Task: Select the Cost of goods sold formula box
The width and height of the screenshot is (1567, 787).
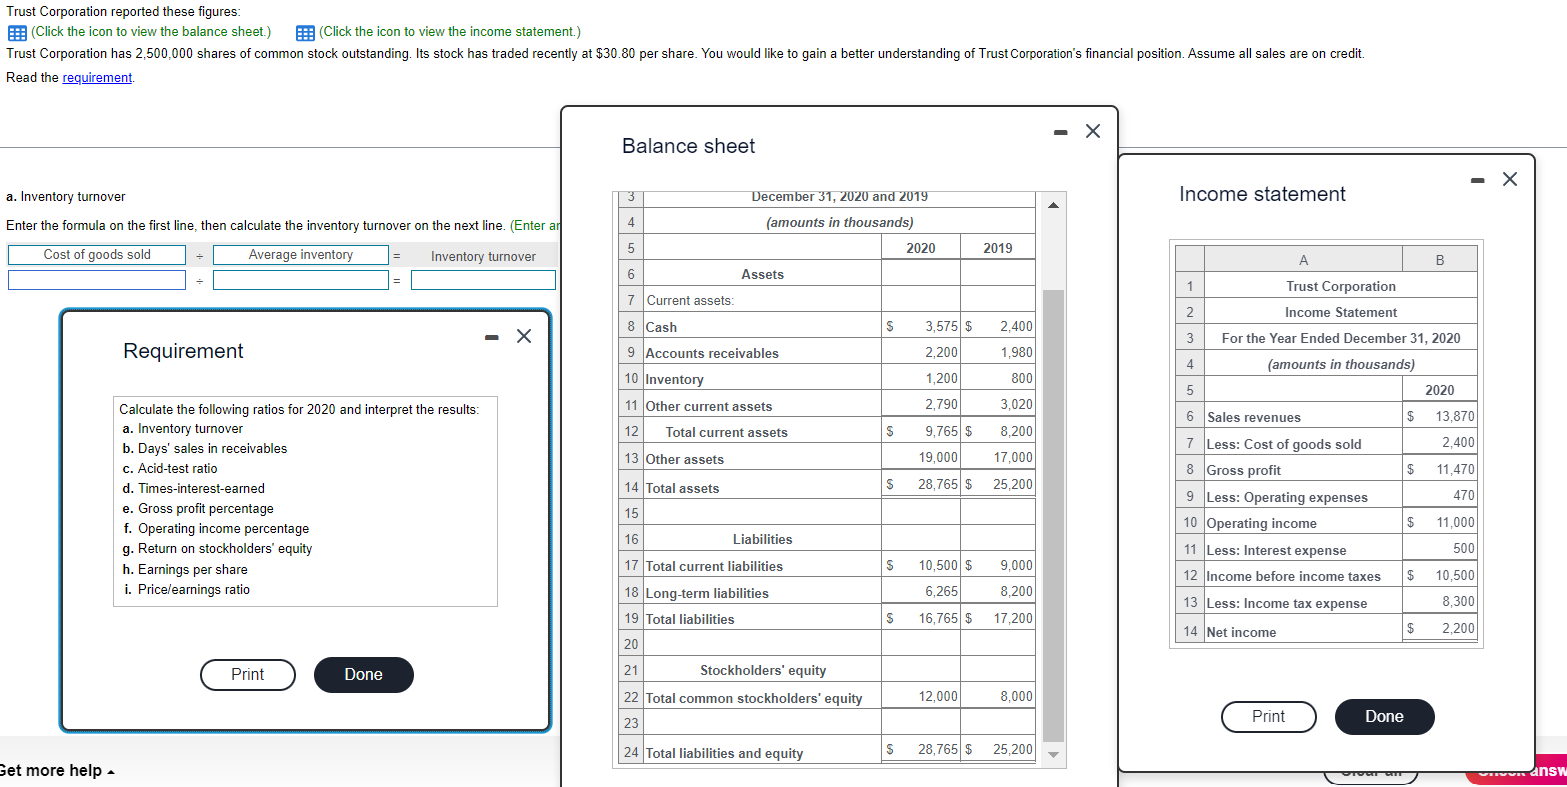Action: 97,255
